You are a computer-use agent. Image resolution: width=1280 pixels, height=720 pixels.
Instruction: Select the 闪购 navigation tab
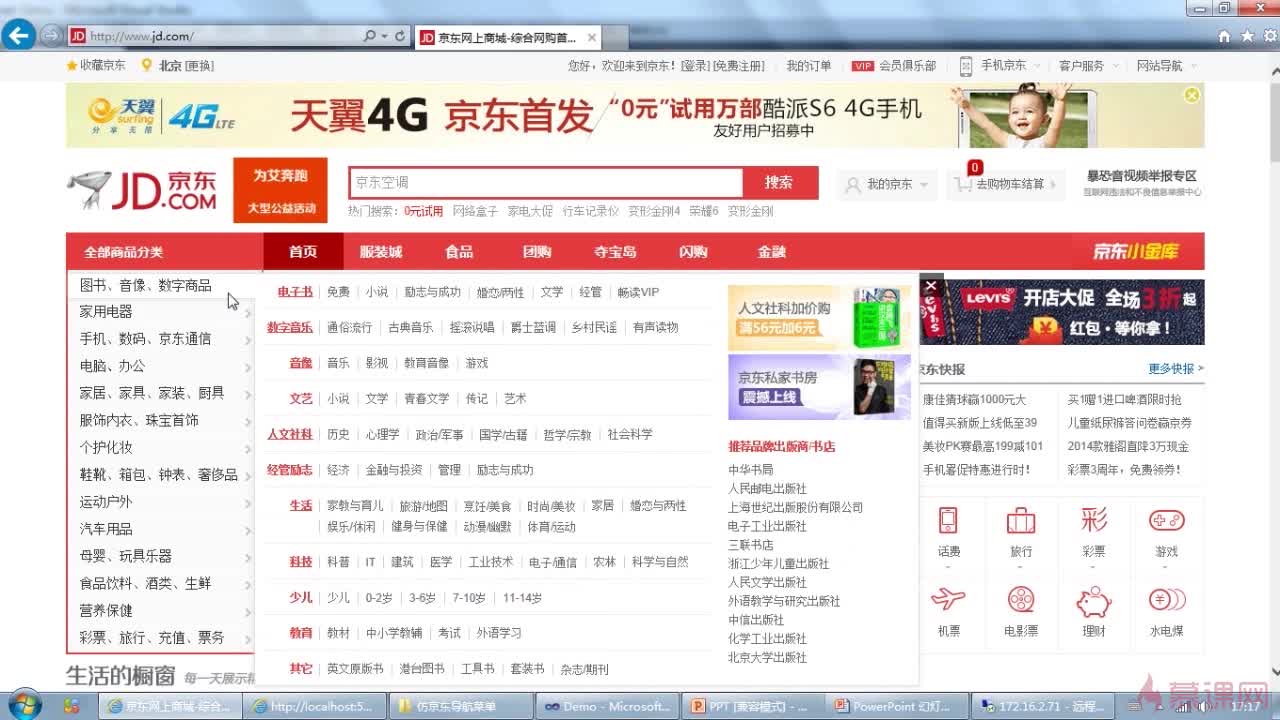[x=693, y=252]
